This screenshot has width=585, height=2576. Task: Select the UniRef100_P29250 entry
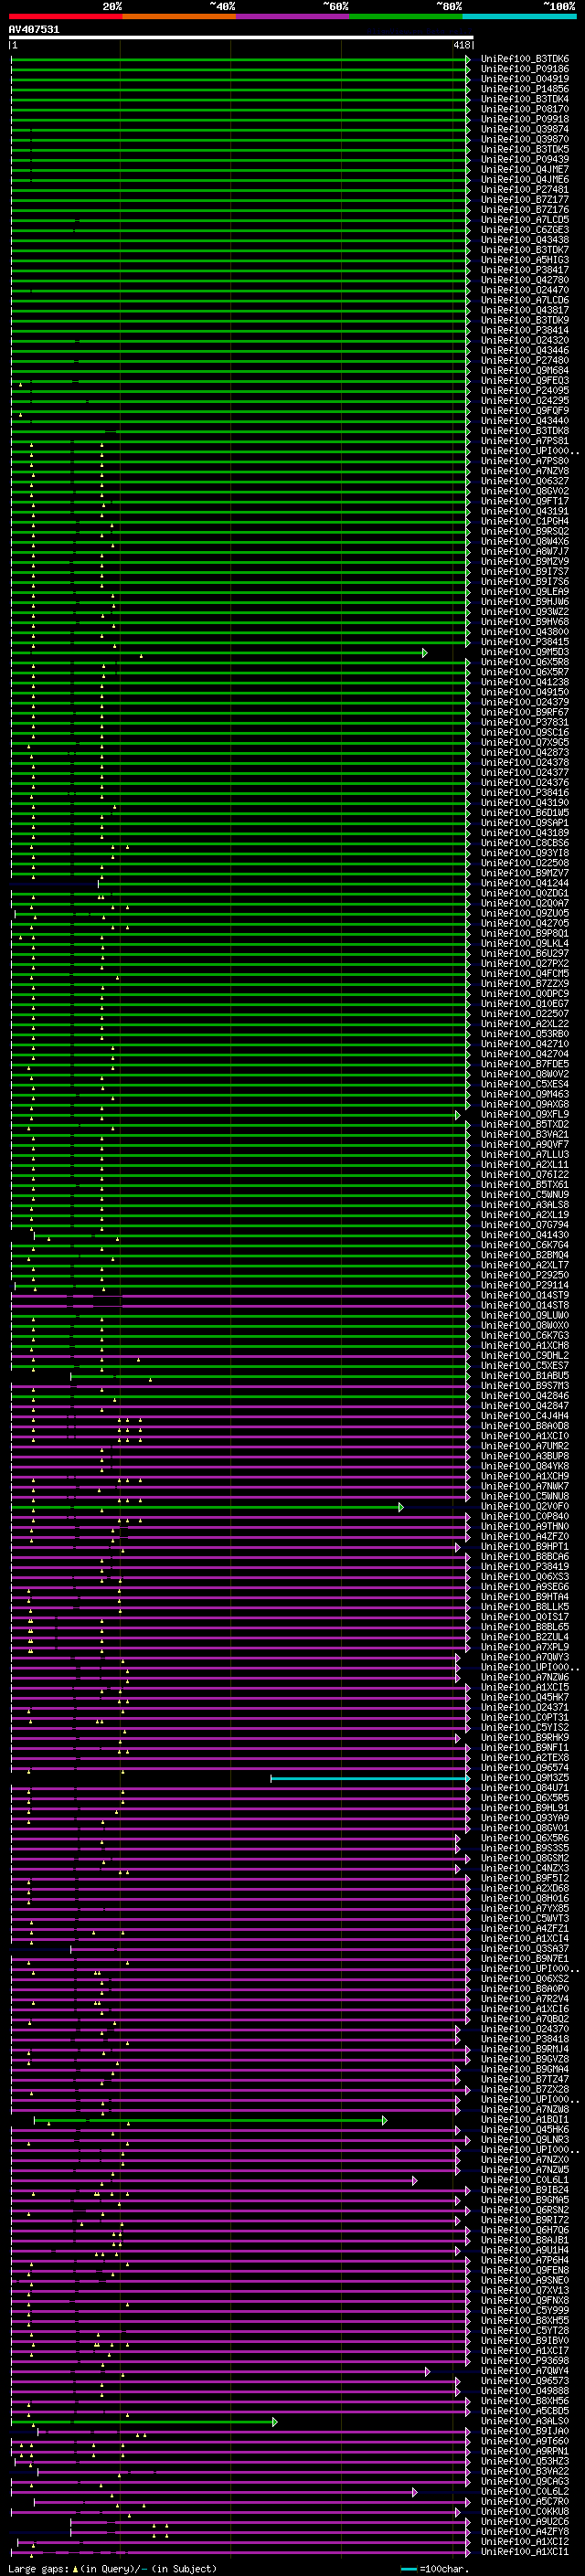pyautogui.click(x=524, y=1275)
